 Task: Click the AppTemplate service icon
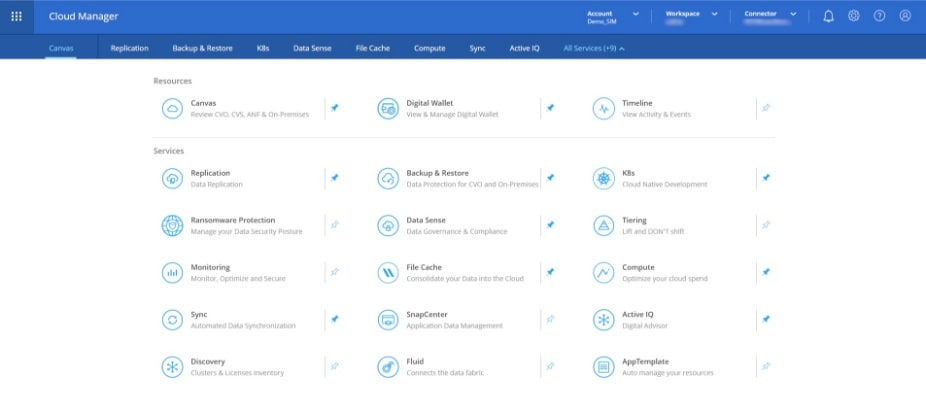coord(604,367)
